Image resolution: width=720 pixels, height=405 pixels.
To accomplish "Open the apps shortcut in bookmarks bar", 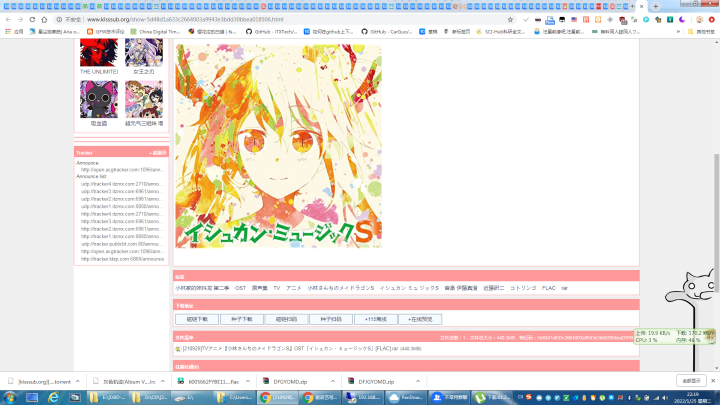I will pos(14,32).
